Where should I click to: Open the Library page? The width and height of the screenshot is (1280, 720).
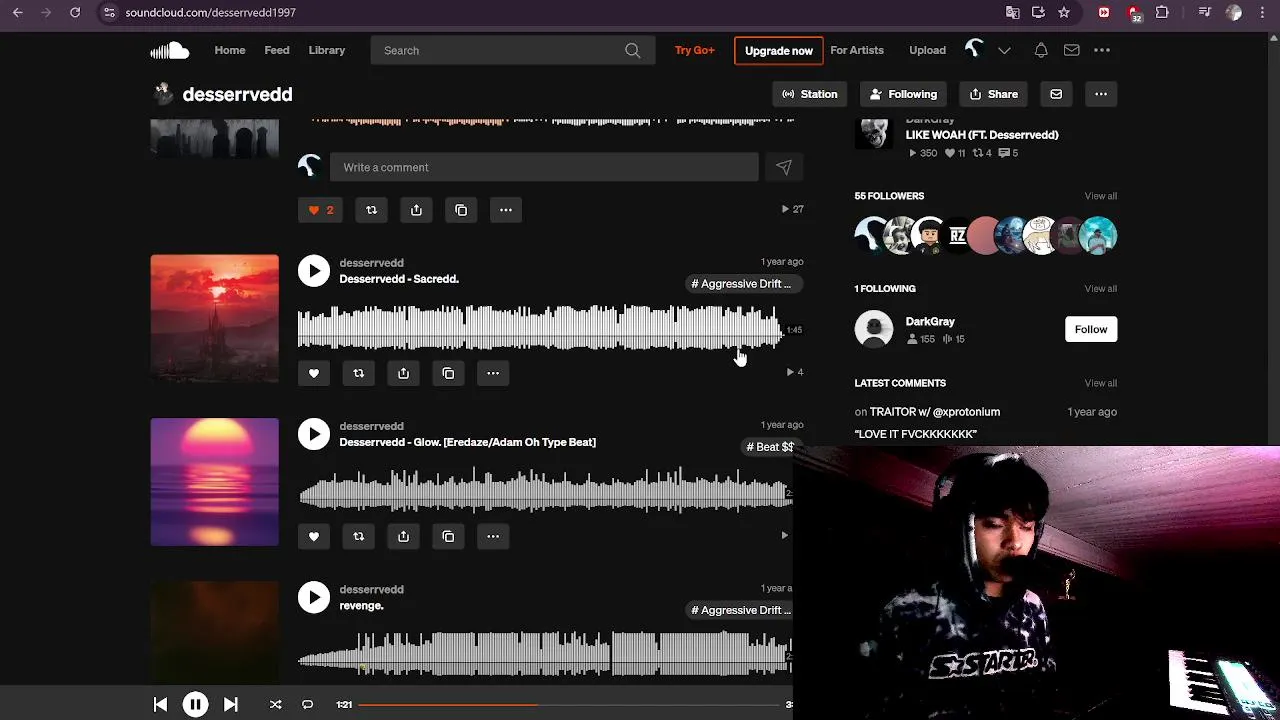click(327, 50)
